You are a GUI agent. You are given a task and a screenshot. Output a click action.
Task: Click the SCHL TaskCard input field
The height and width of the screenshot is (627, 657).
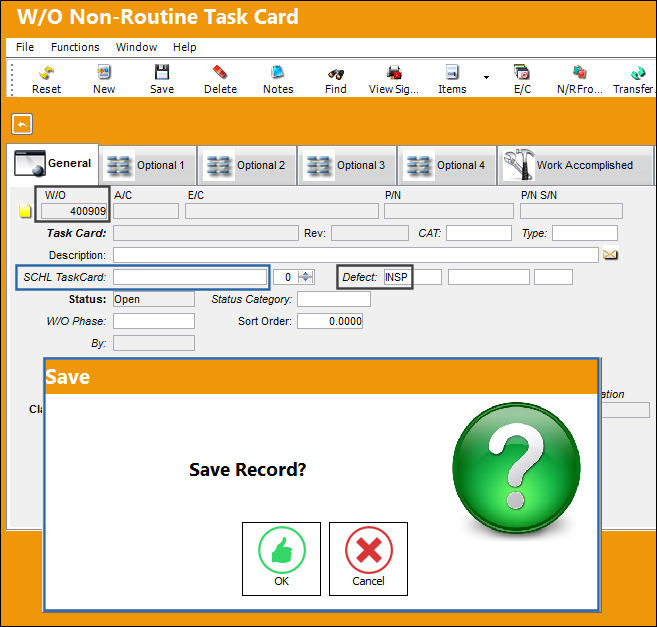(190, 277)
